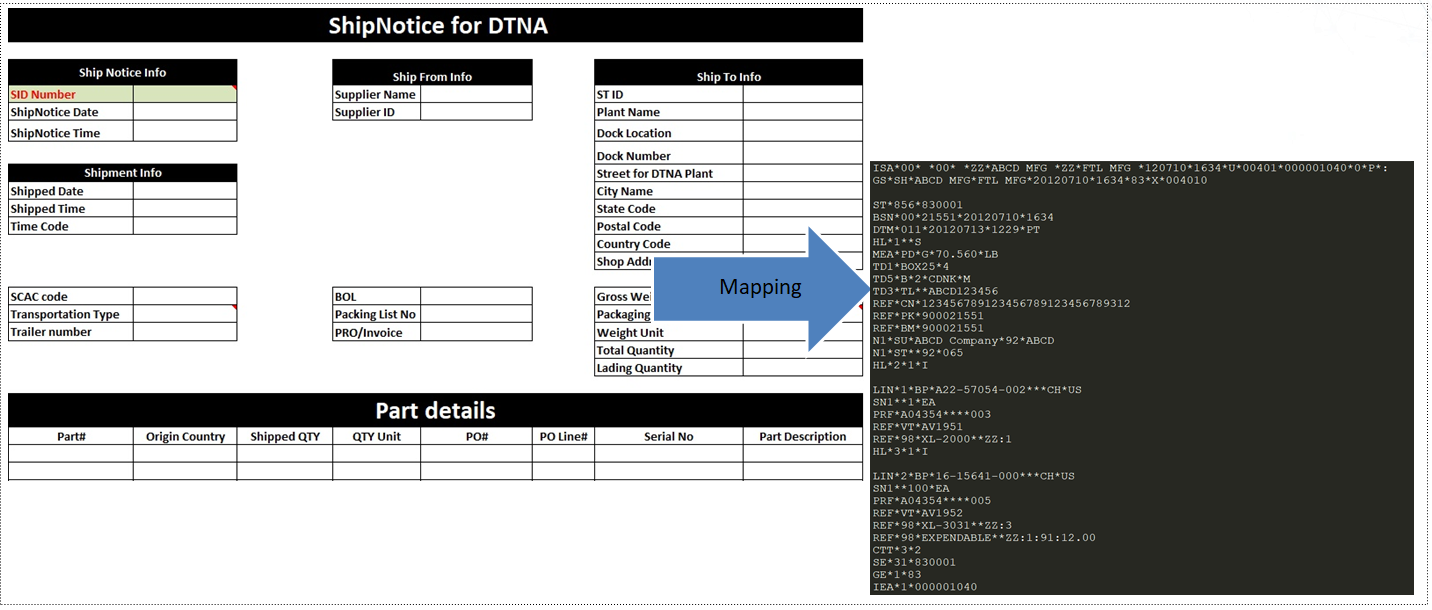Click the PRO/Invoice value cell
Screen dimensions: 1432x610
pyautogui.click(x=476, y=332)
